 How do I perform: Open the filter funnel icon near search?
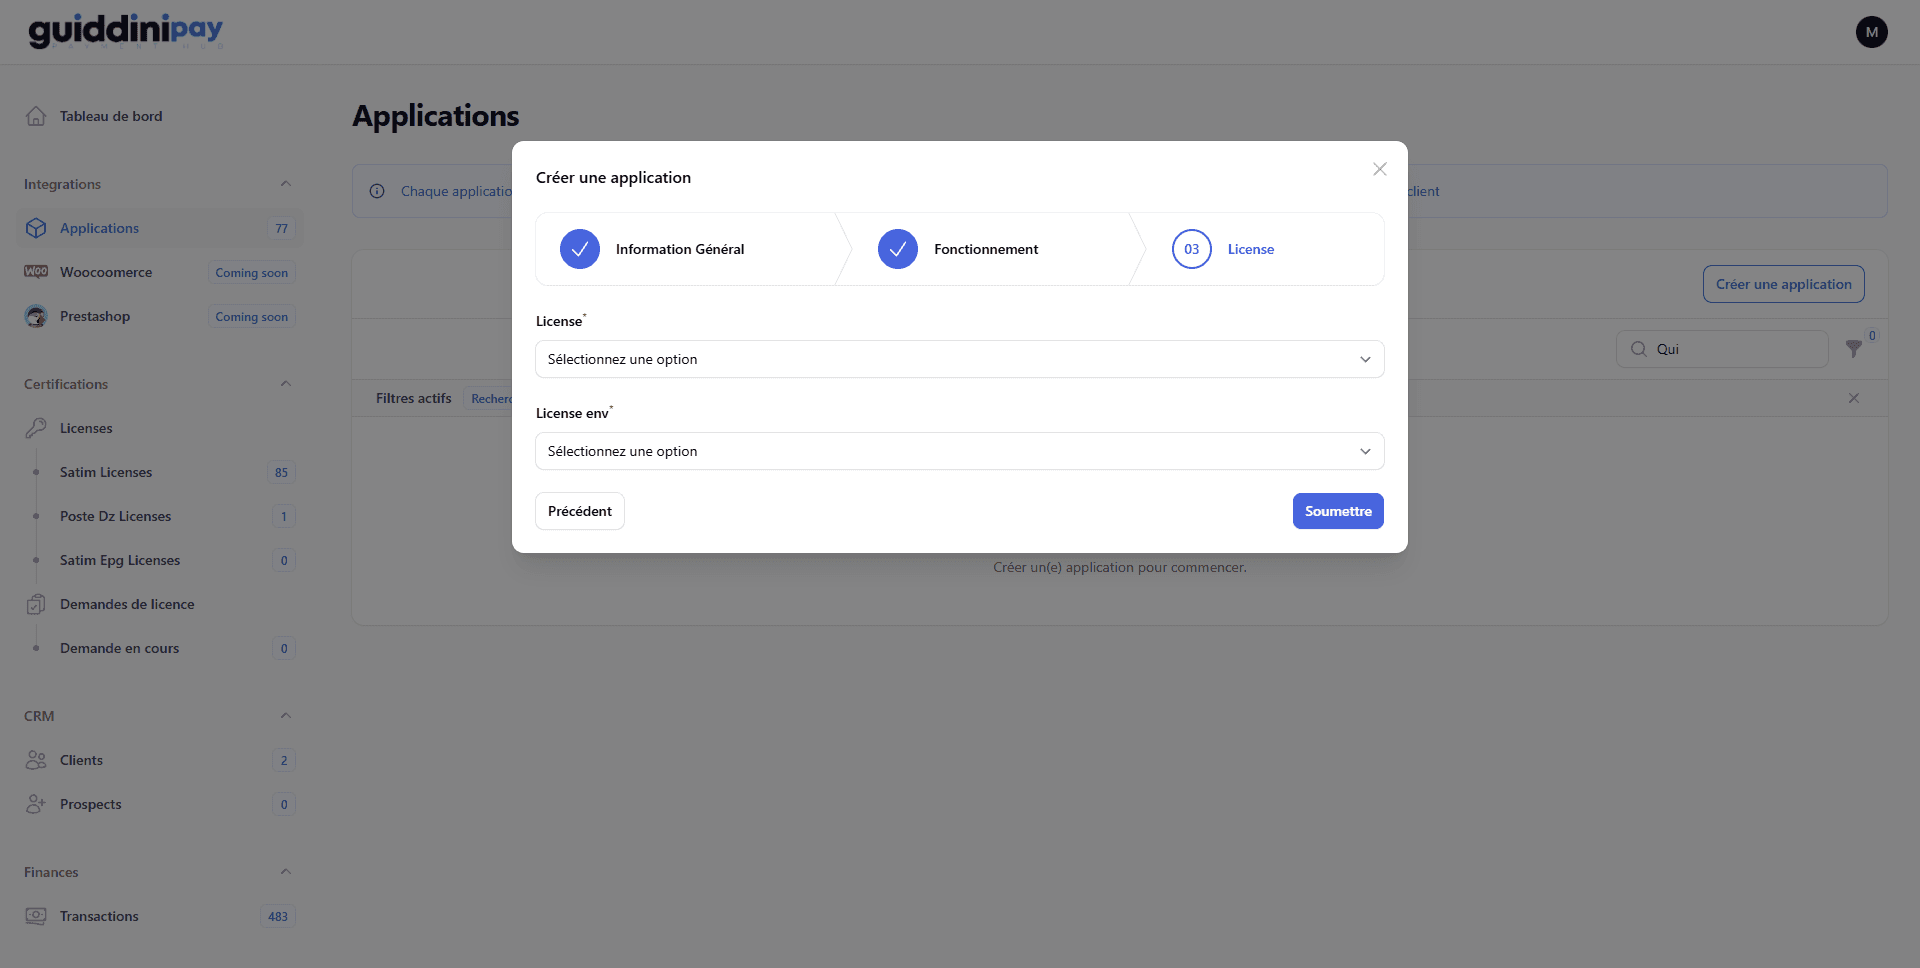[1855, 349]
